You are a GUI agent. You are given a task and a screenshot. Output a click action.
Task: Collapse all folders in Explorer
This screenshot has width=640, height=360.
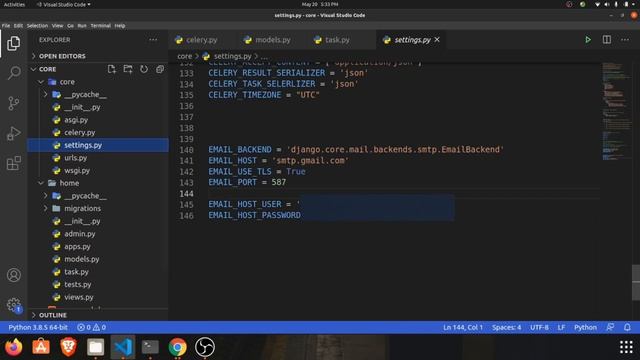(x=160, y=69)
